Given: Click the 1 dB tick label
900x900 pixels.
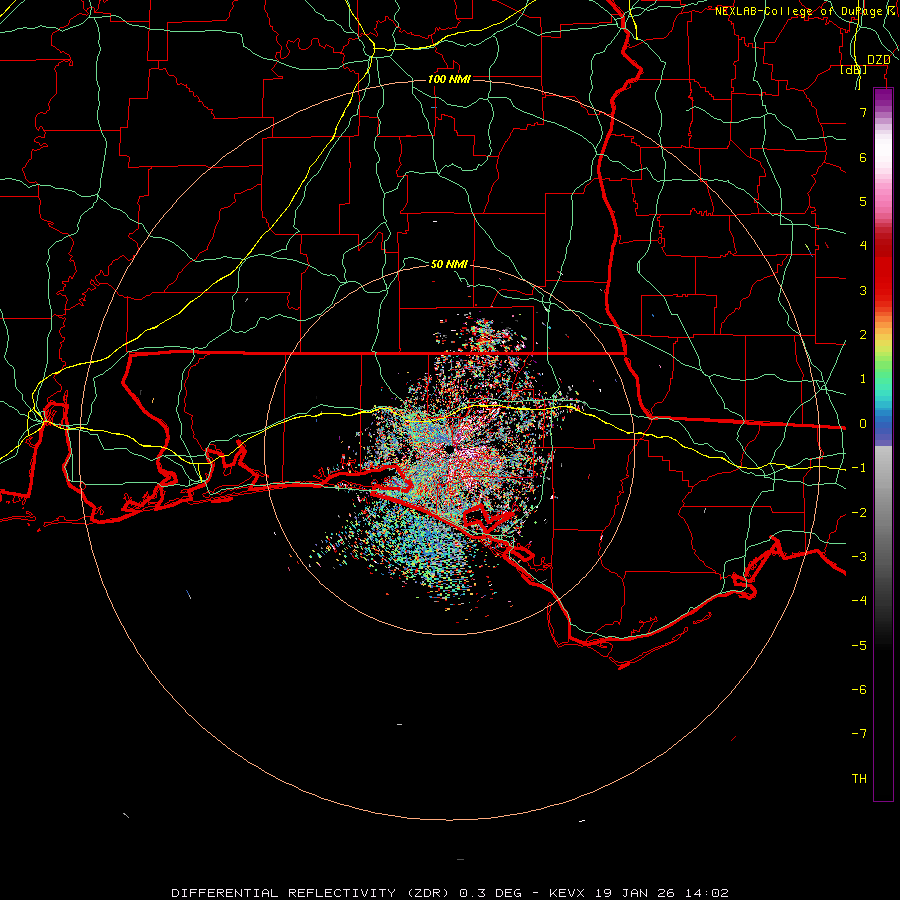Looking at the screenshot, I should click(x=863, y=379).
